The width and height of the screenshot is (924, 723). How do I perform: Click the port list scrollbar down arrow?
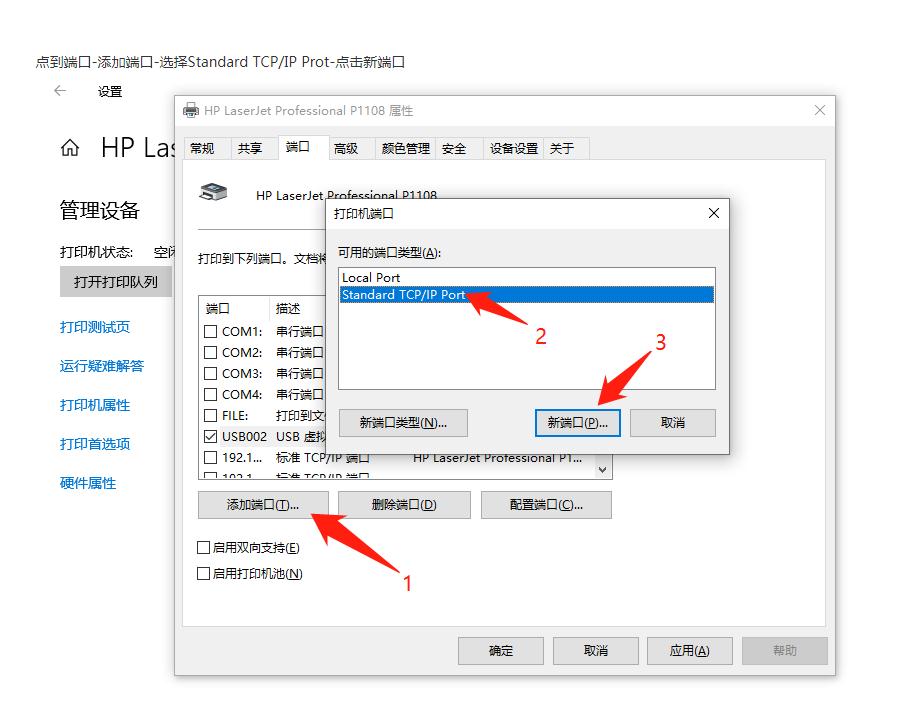coord(602,470)
